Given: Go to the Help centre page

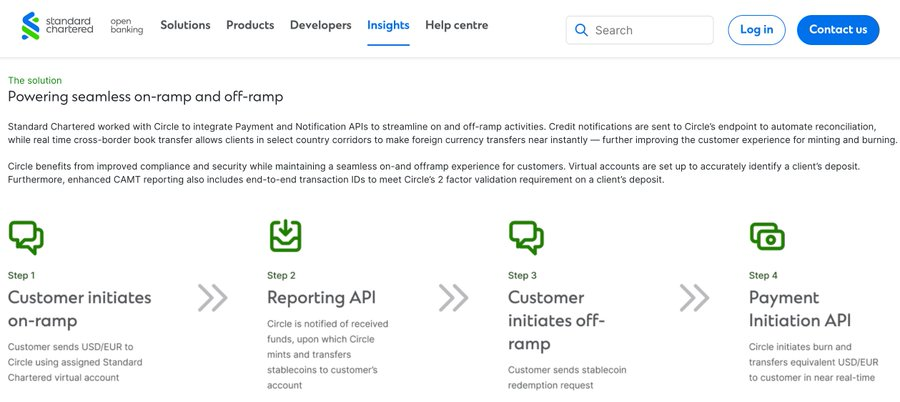Looking at the screenshot, I should pos(456,26).
